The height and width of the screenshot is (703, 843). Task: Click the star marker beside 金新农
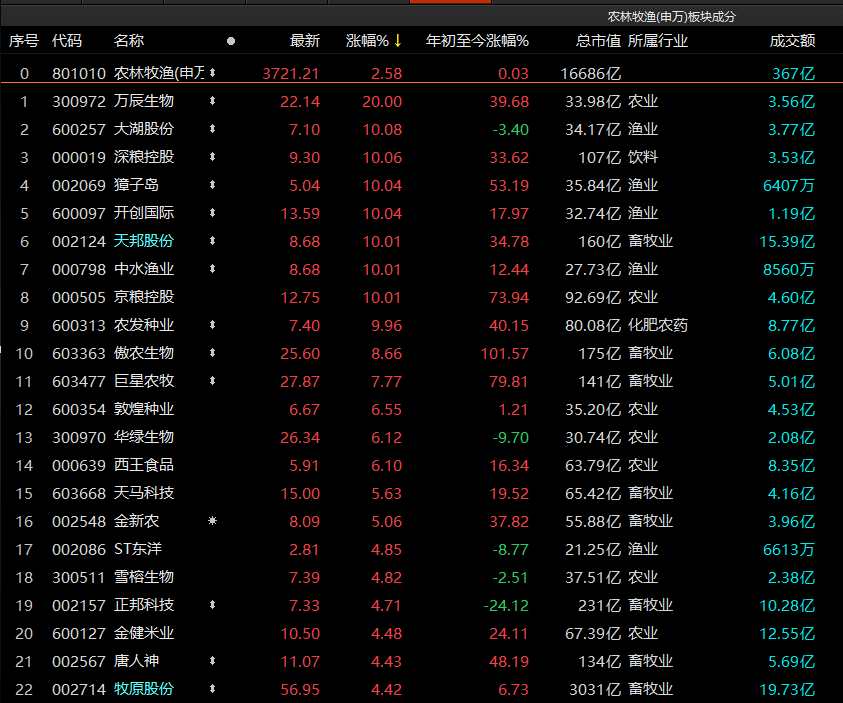[212, 520]
